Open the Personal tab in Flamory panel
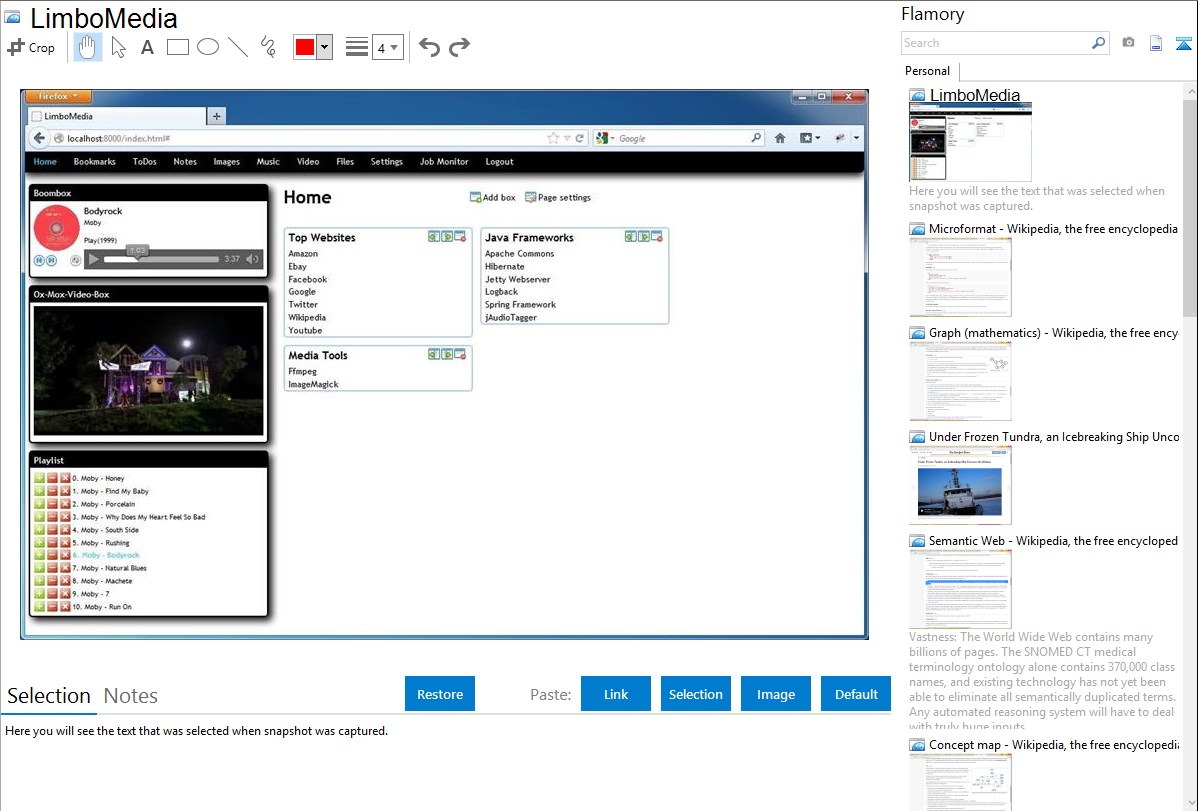The image size is (1198, 811). pos(927,71)
